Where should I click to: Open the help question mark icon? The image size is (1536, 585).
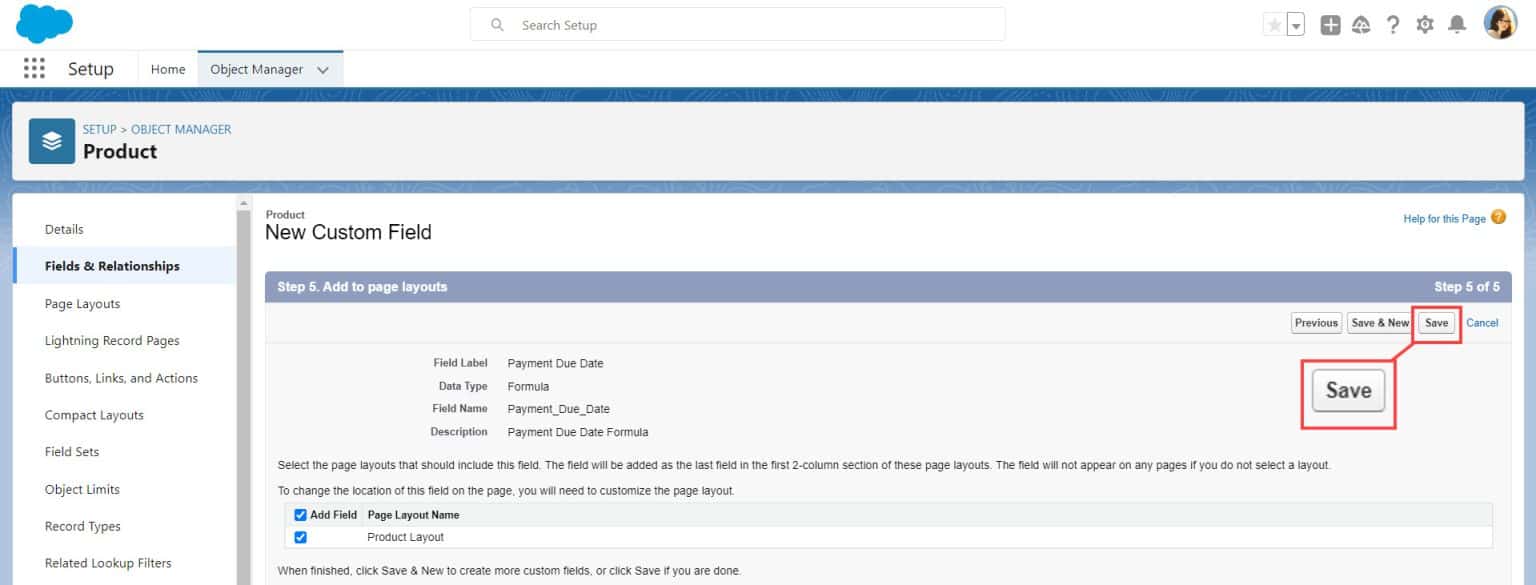tap(1393, 25)
